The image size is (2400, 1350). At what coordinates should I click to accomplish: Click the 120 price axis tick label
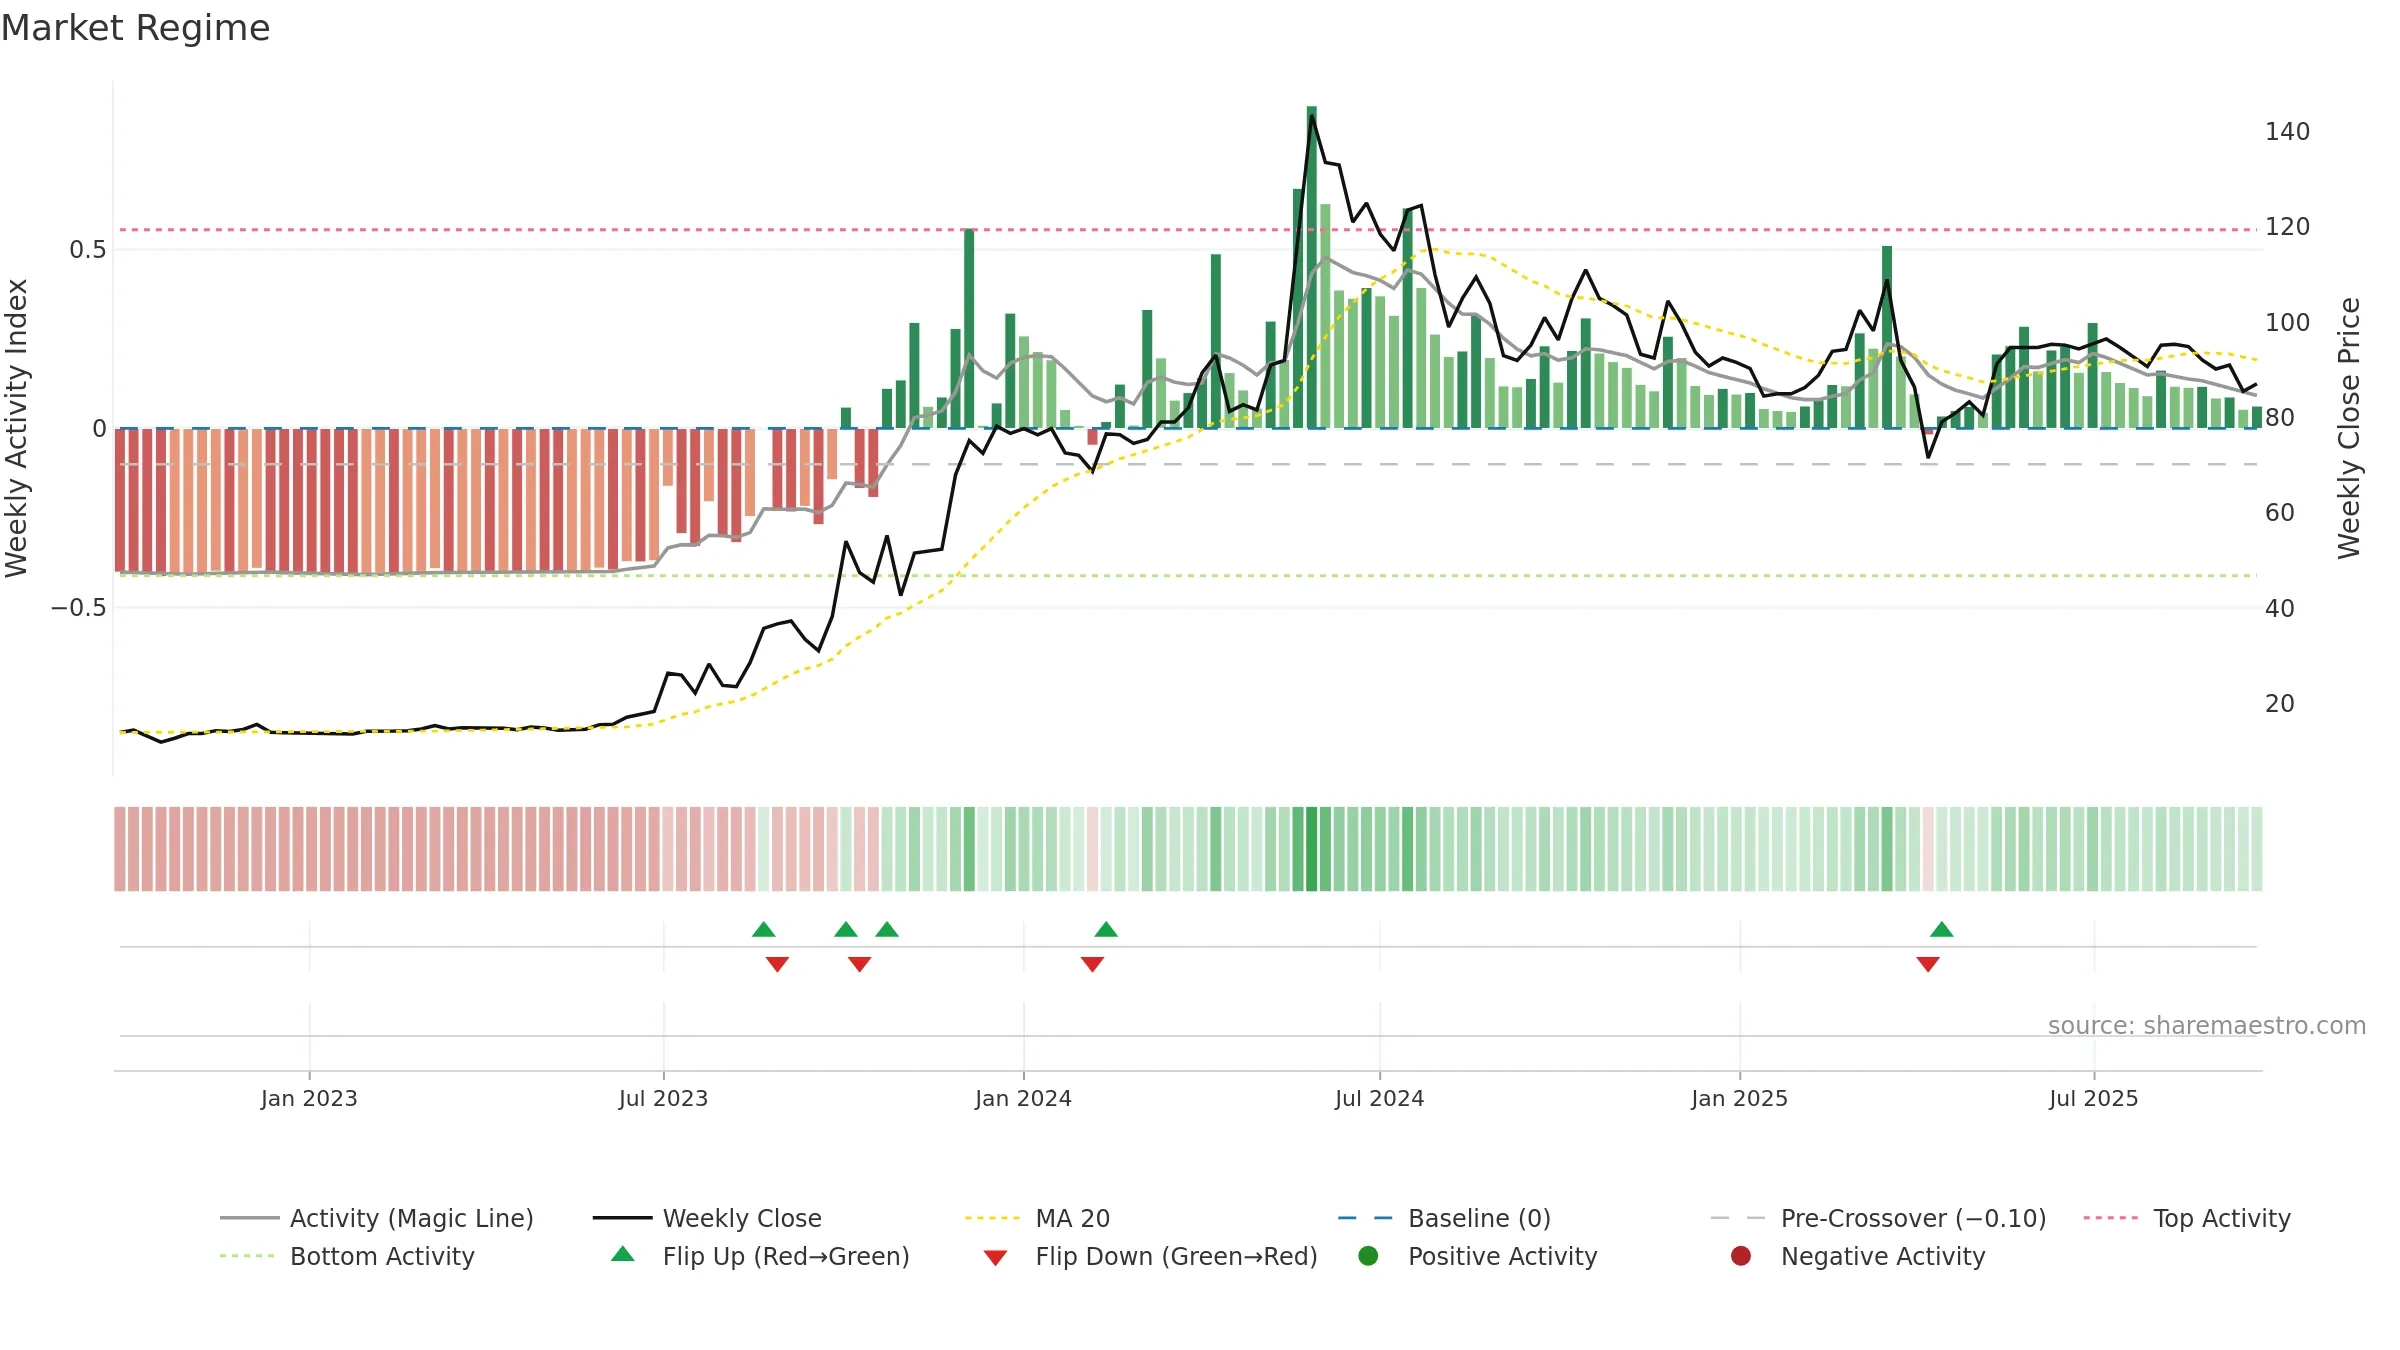click(x=2287, y=227)
